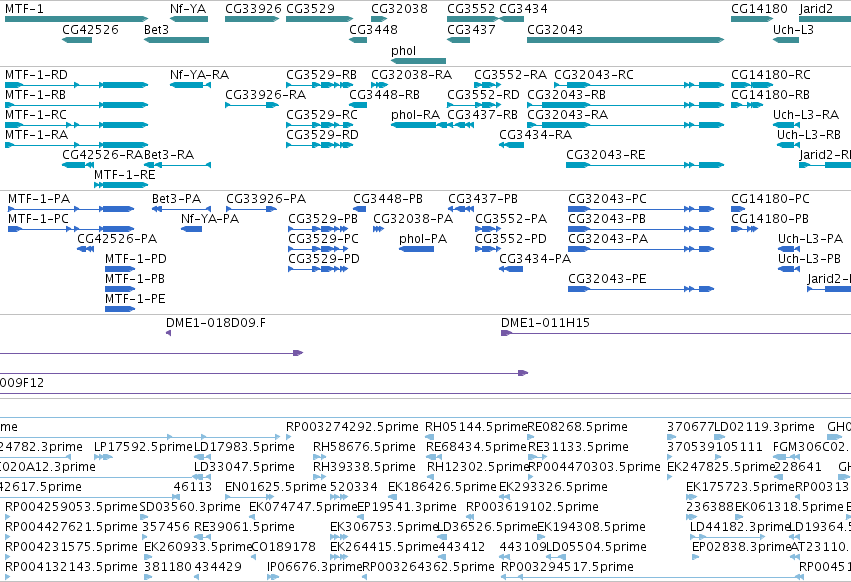Click EST label RE39061.5prime
Viewport: 851px width, 582px height.
click(x=244, y=527)
